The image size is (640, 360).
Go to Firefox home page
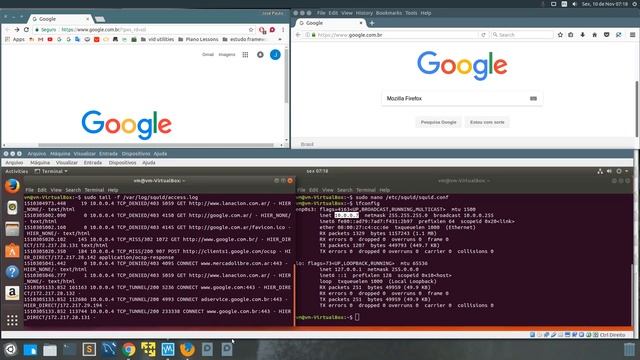[x=595, y=35]
